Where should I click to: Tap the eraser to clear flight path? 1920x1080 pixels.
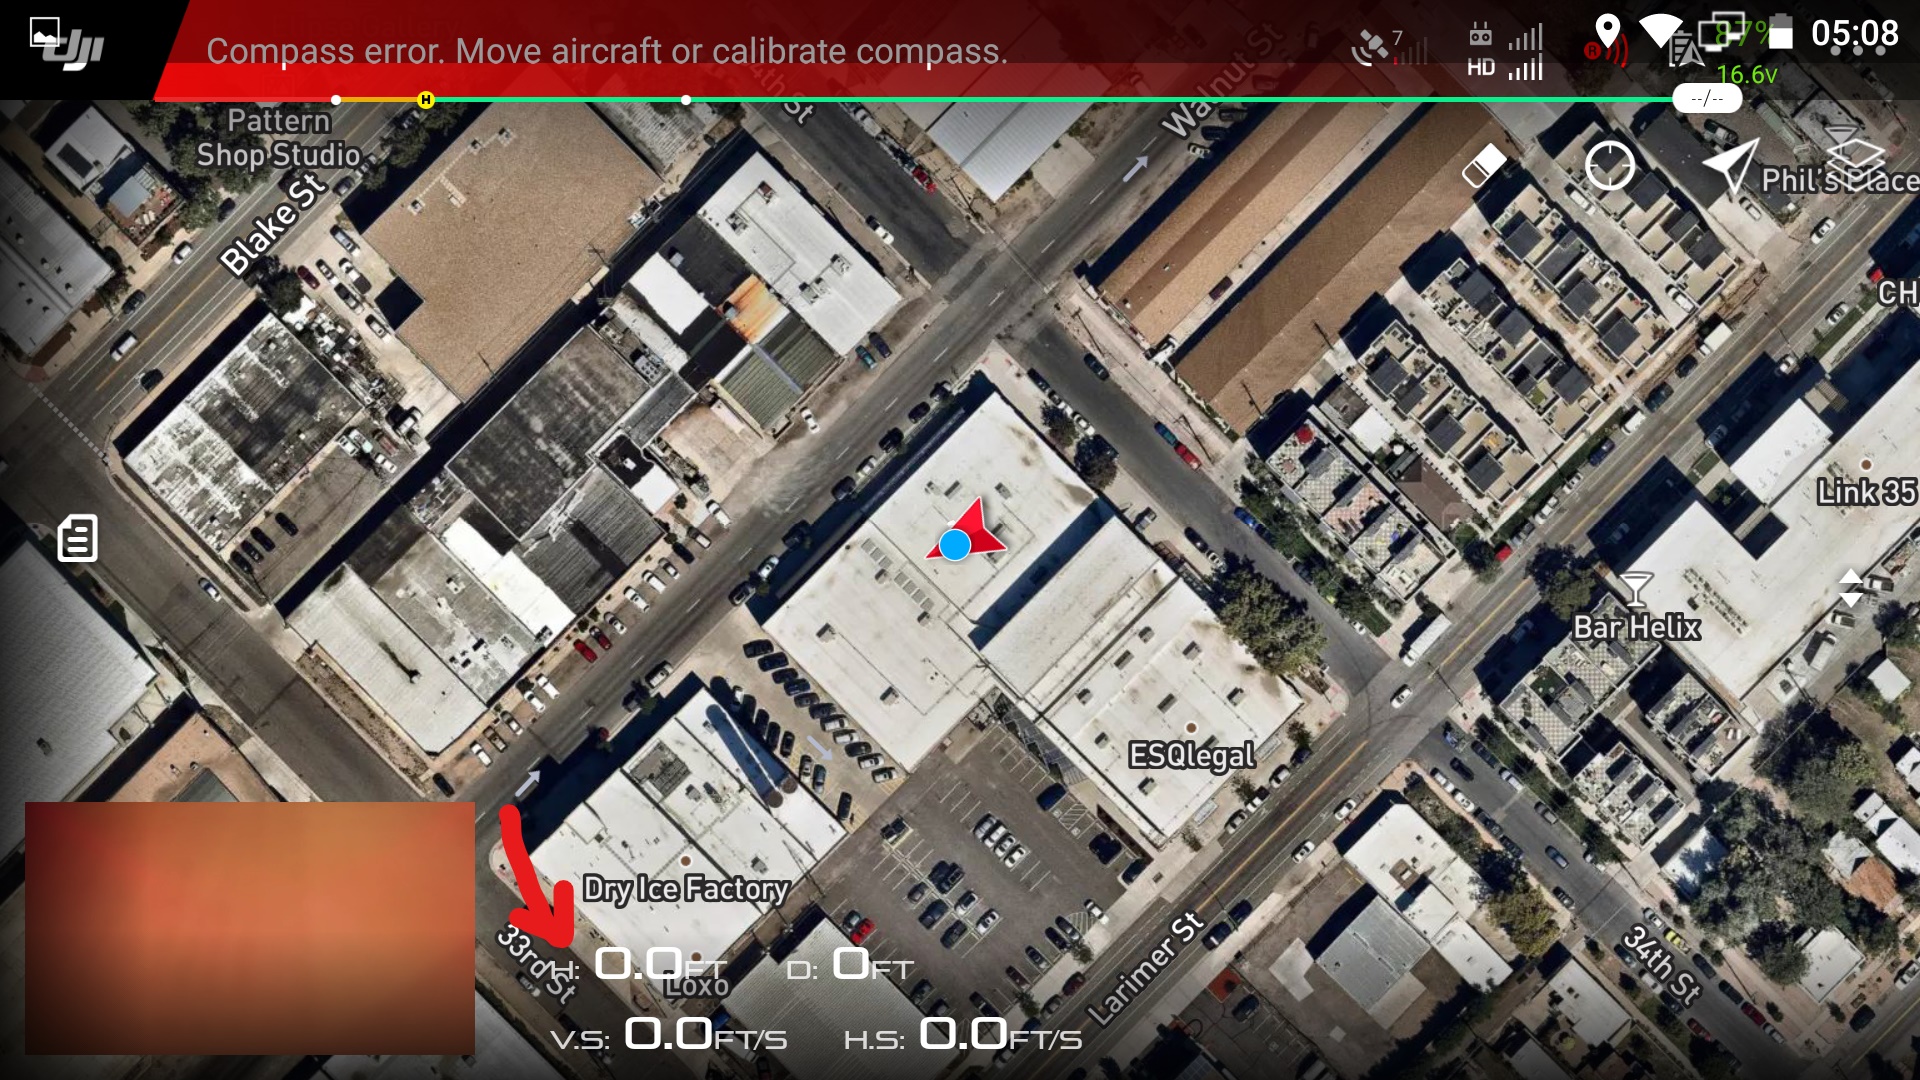tap(1483, 166)
